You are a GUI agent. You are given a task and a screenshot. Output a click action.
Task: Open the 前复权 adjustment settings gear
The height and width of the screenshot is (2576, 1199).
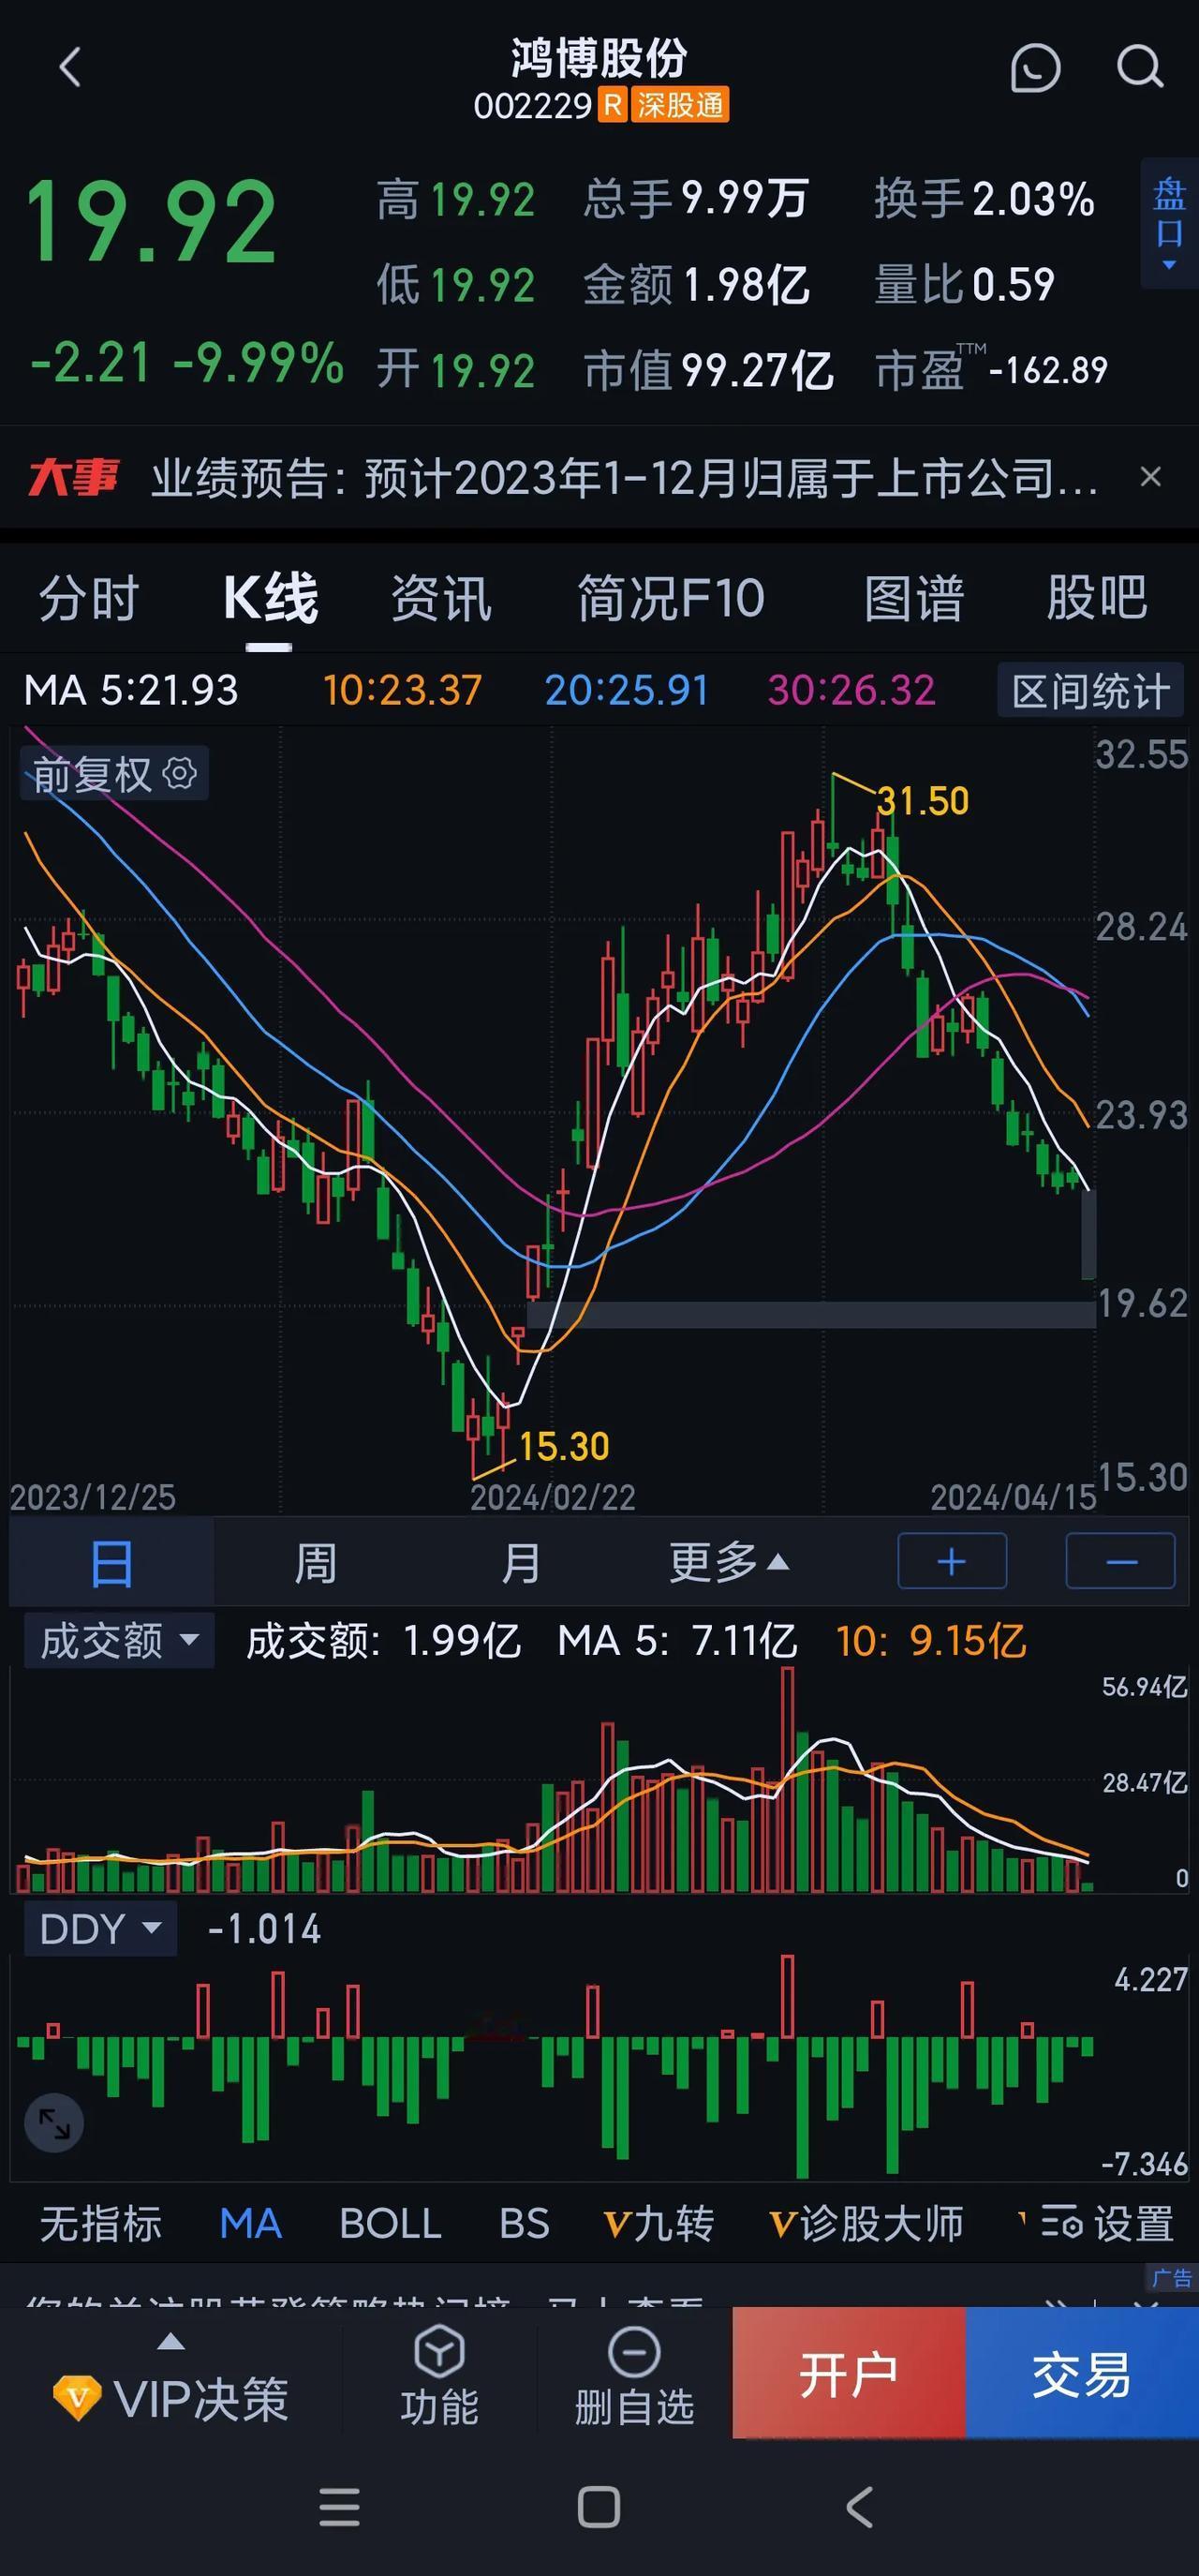[x=180, y=773]
